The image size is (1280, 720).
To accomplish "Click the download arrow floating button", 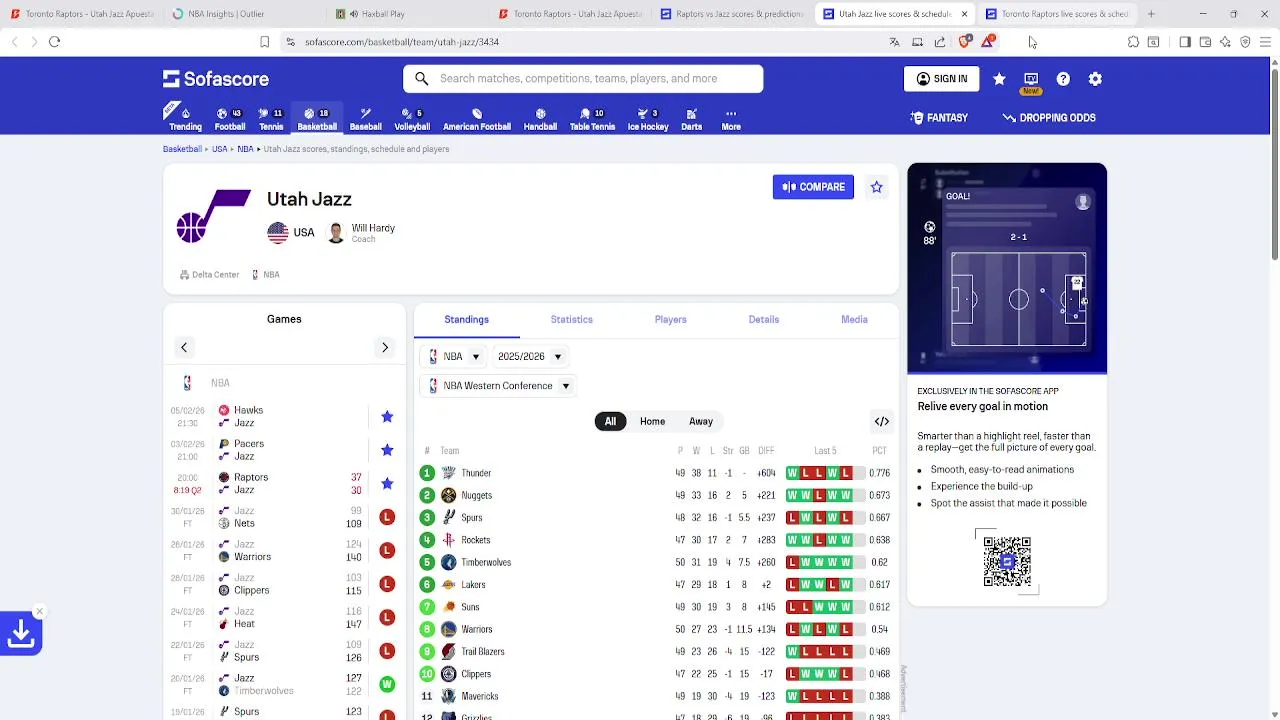I will (21, 634).
